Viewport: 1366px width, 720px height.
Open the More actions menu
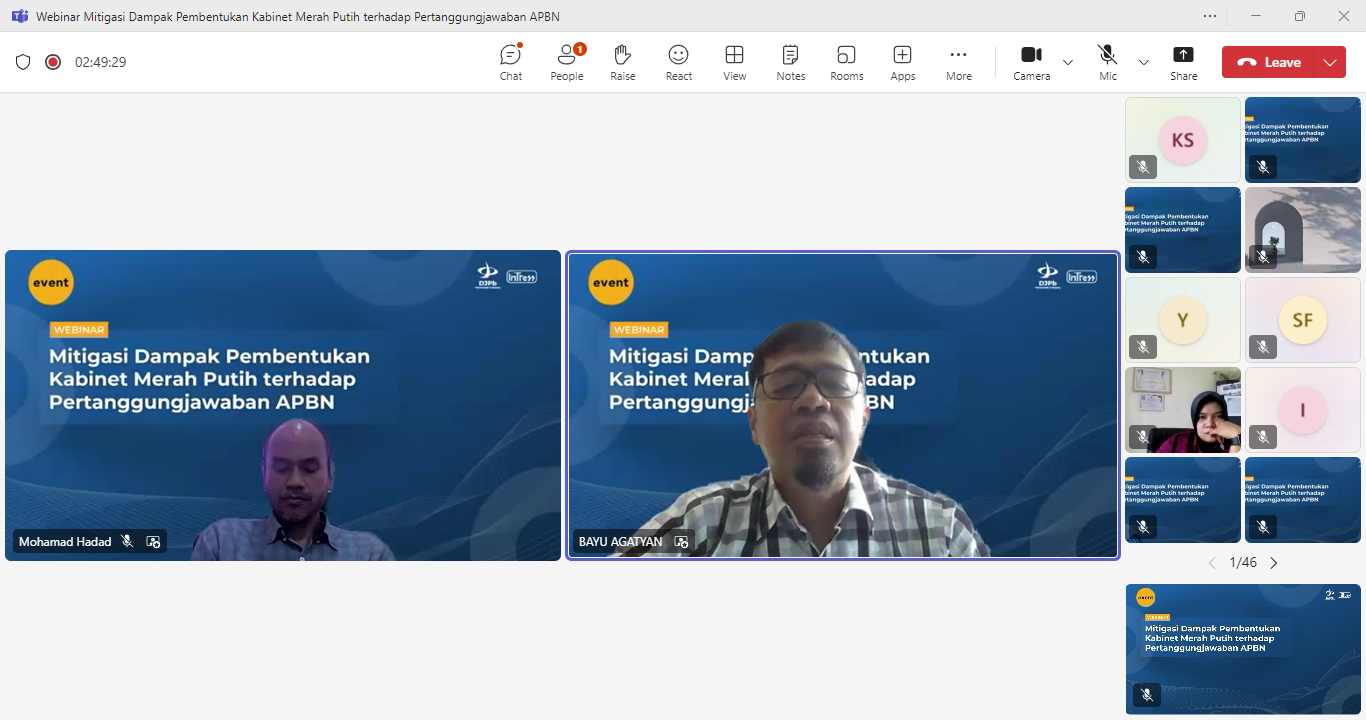[x=959, y=62]
